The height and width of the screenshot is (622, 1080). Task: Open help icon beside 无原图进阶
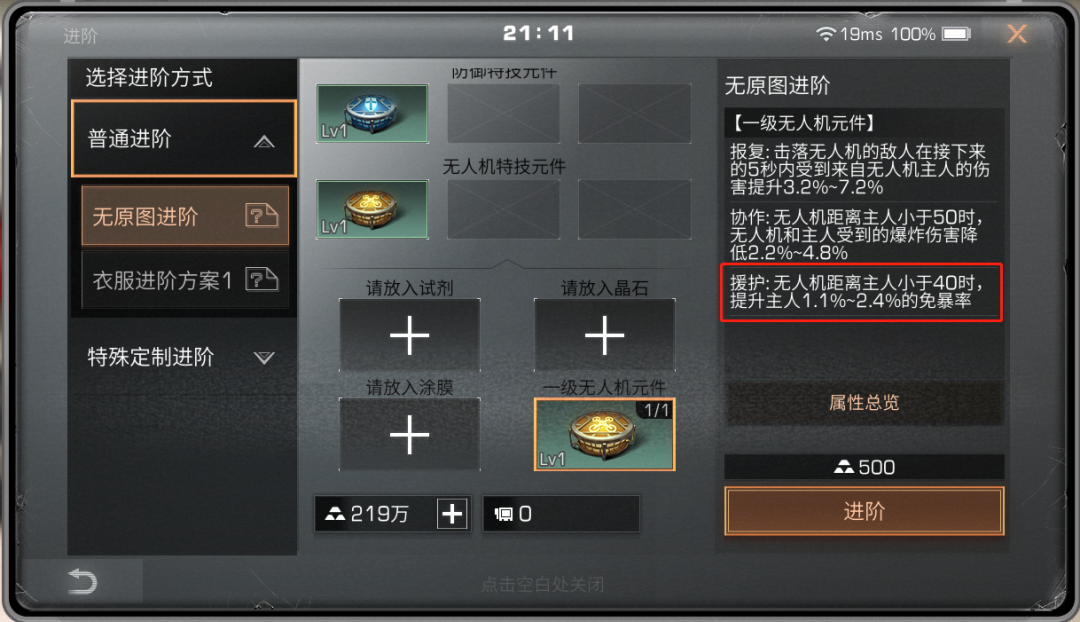tap(262, 216)
